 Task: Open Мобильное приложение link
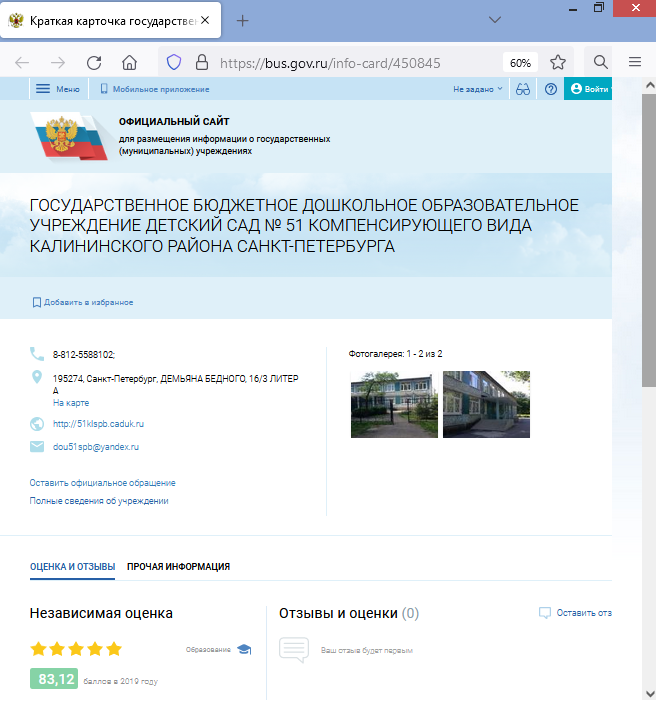point(154,89)
